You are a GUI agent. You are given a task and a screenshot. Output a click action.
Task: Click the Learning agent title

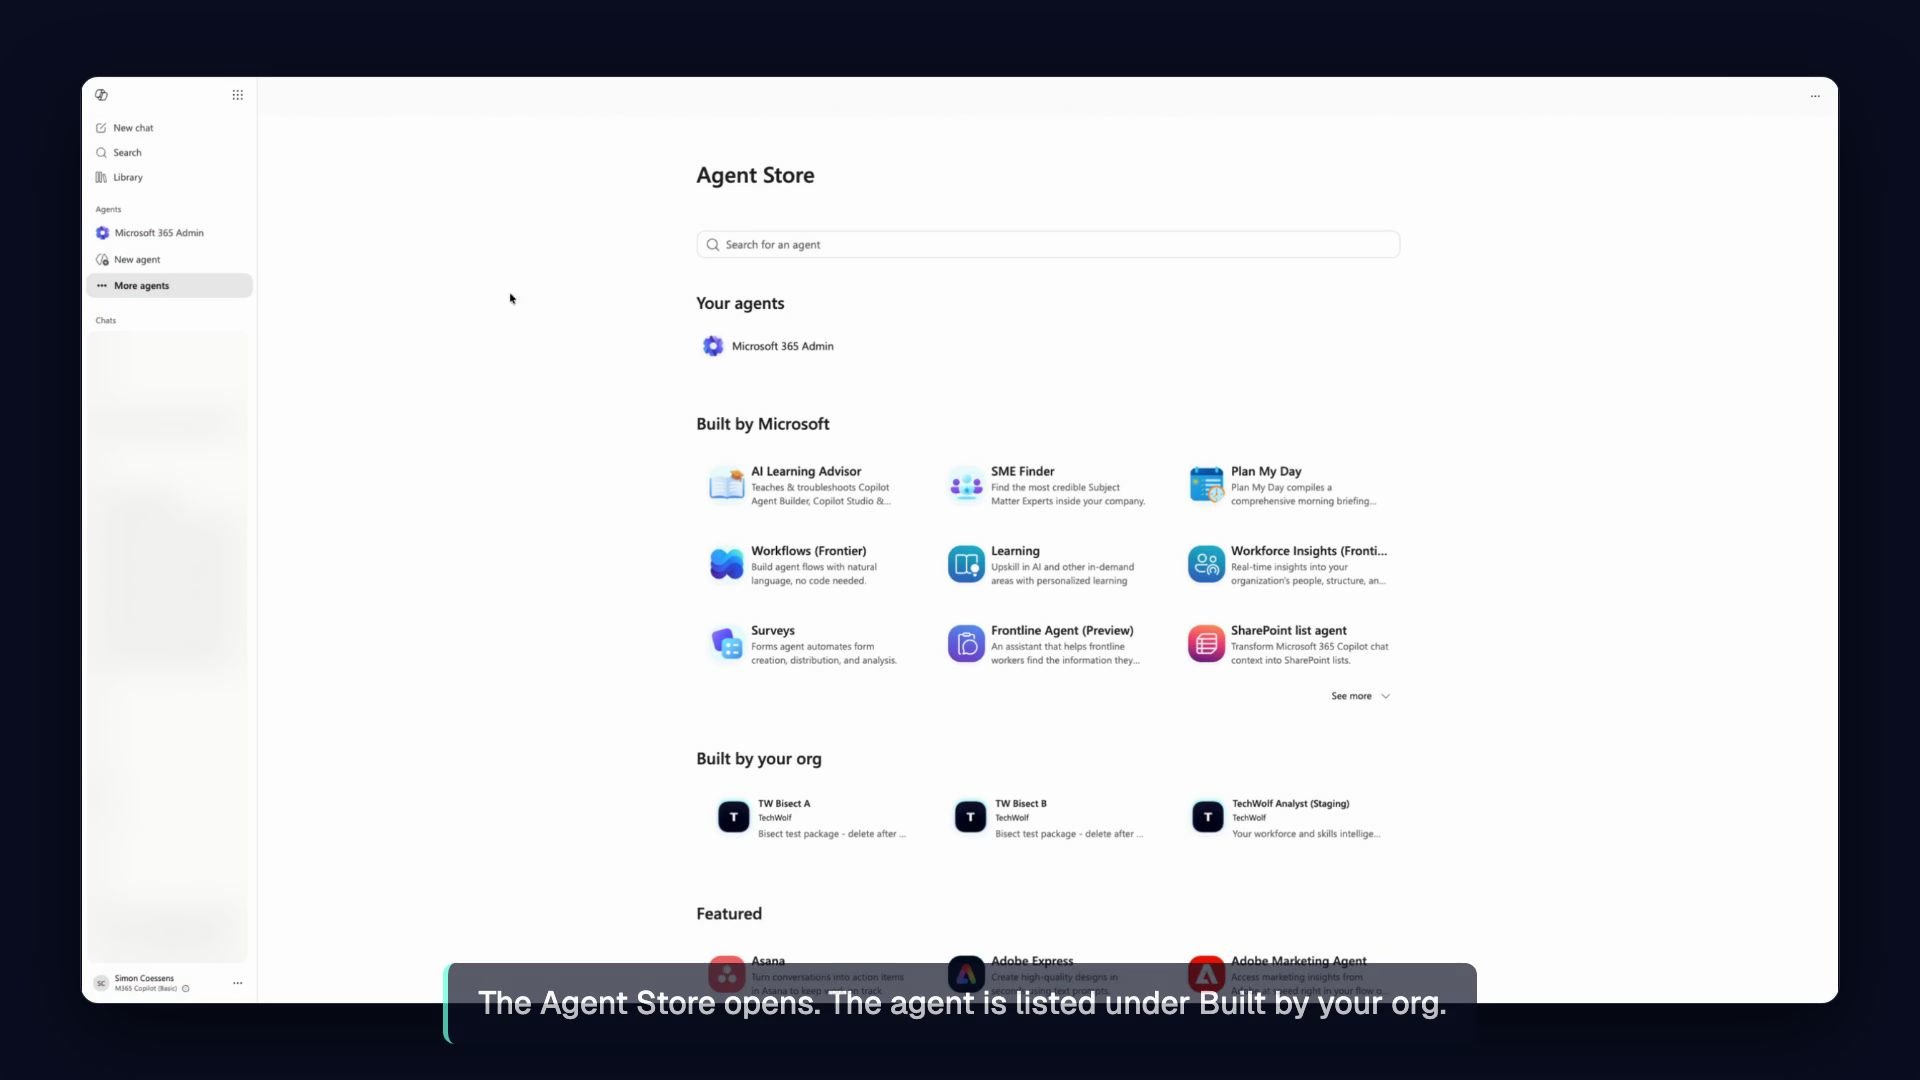(1015, 551)
